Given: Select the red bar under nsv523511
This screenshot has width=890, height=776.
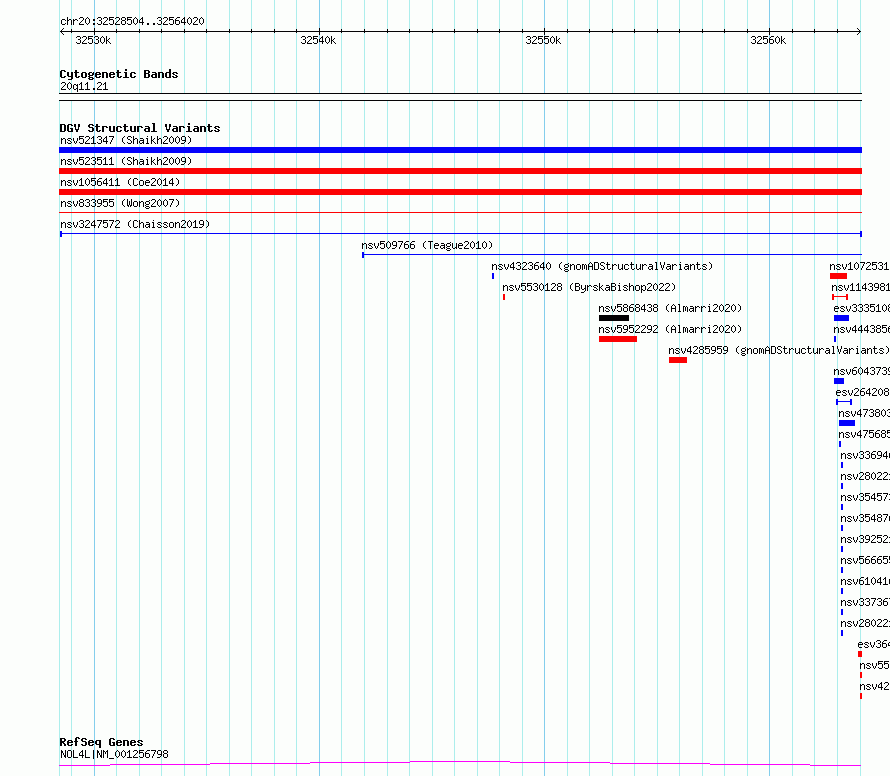Looking at the screenshot, I should [x=460, y=171].
